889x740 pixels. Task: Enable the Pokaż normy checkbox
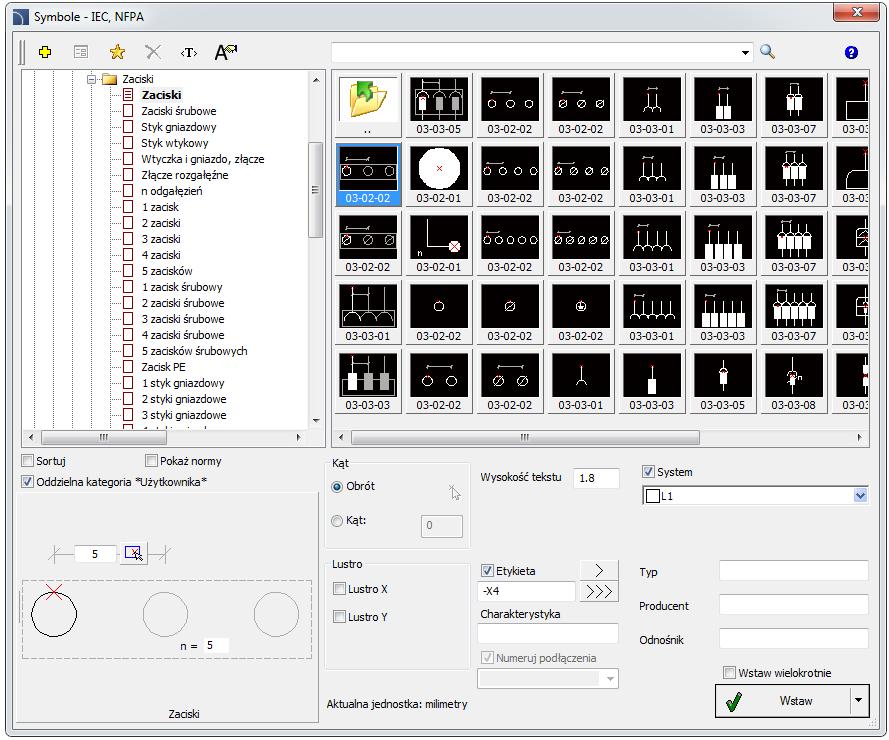click(151, 460)
